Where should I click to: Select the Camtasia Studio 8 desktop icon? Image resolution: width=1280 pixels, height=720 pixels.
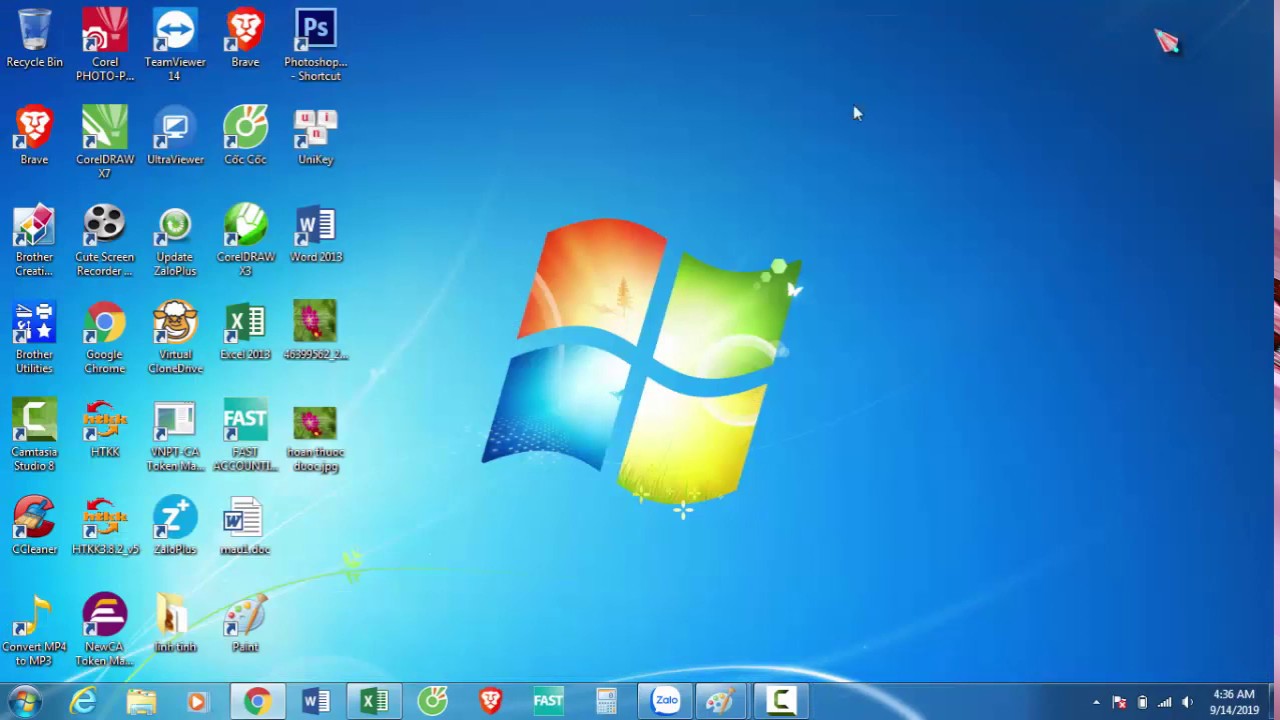click(34, 435)
